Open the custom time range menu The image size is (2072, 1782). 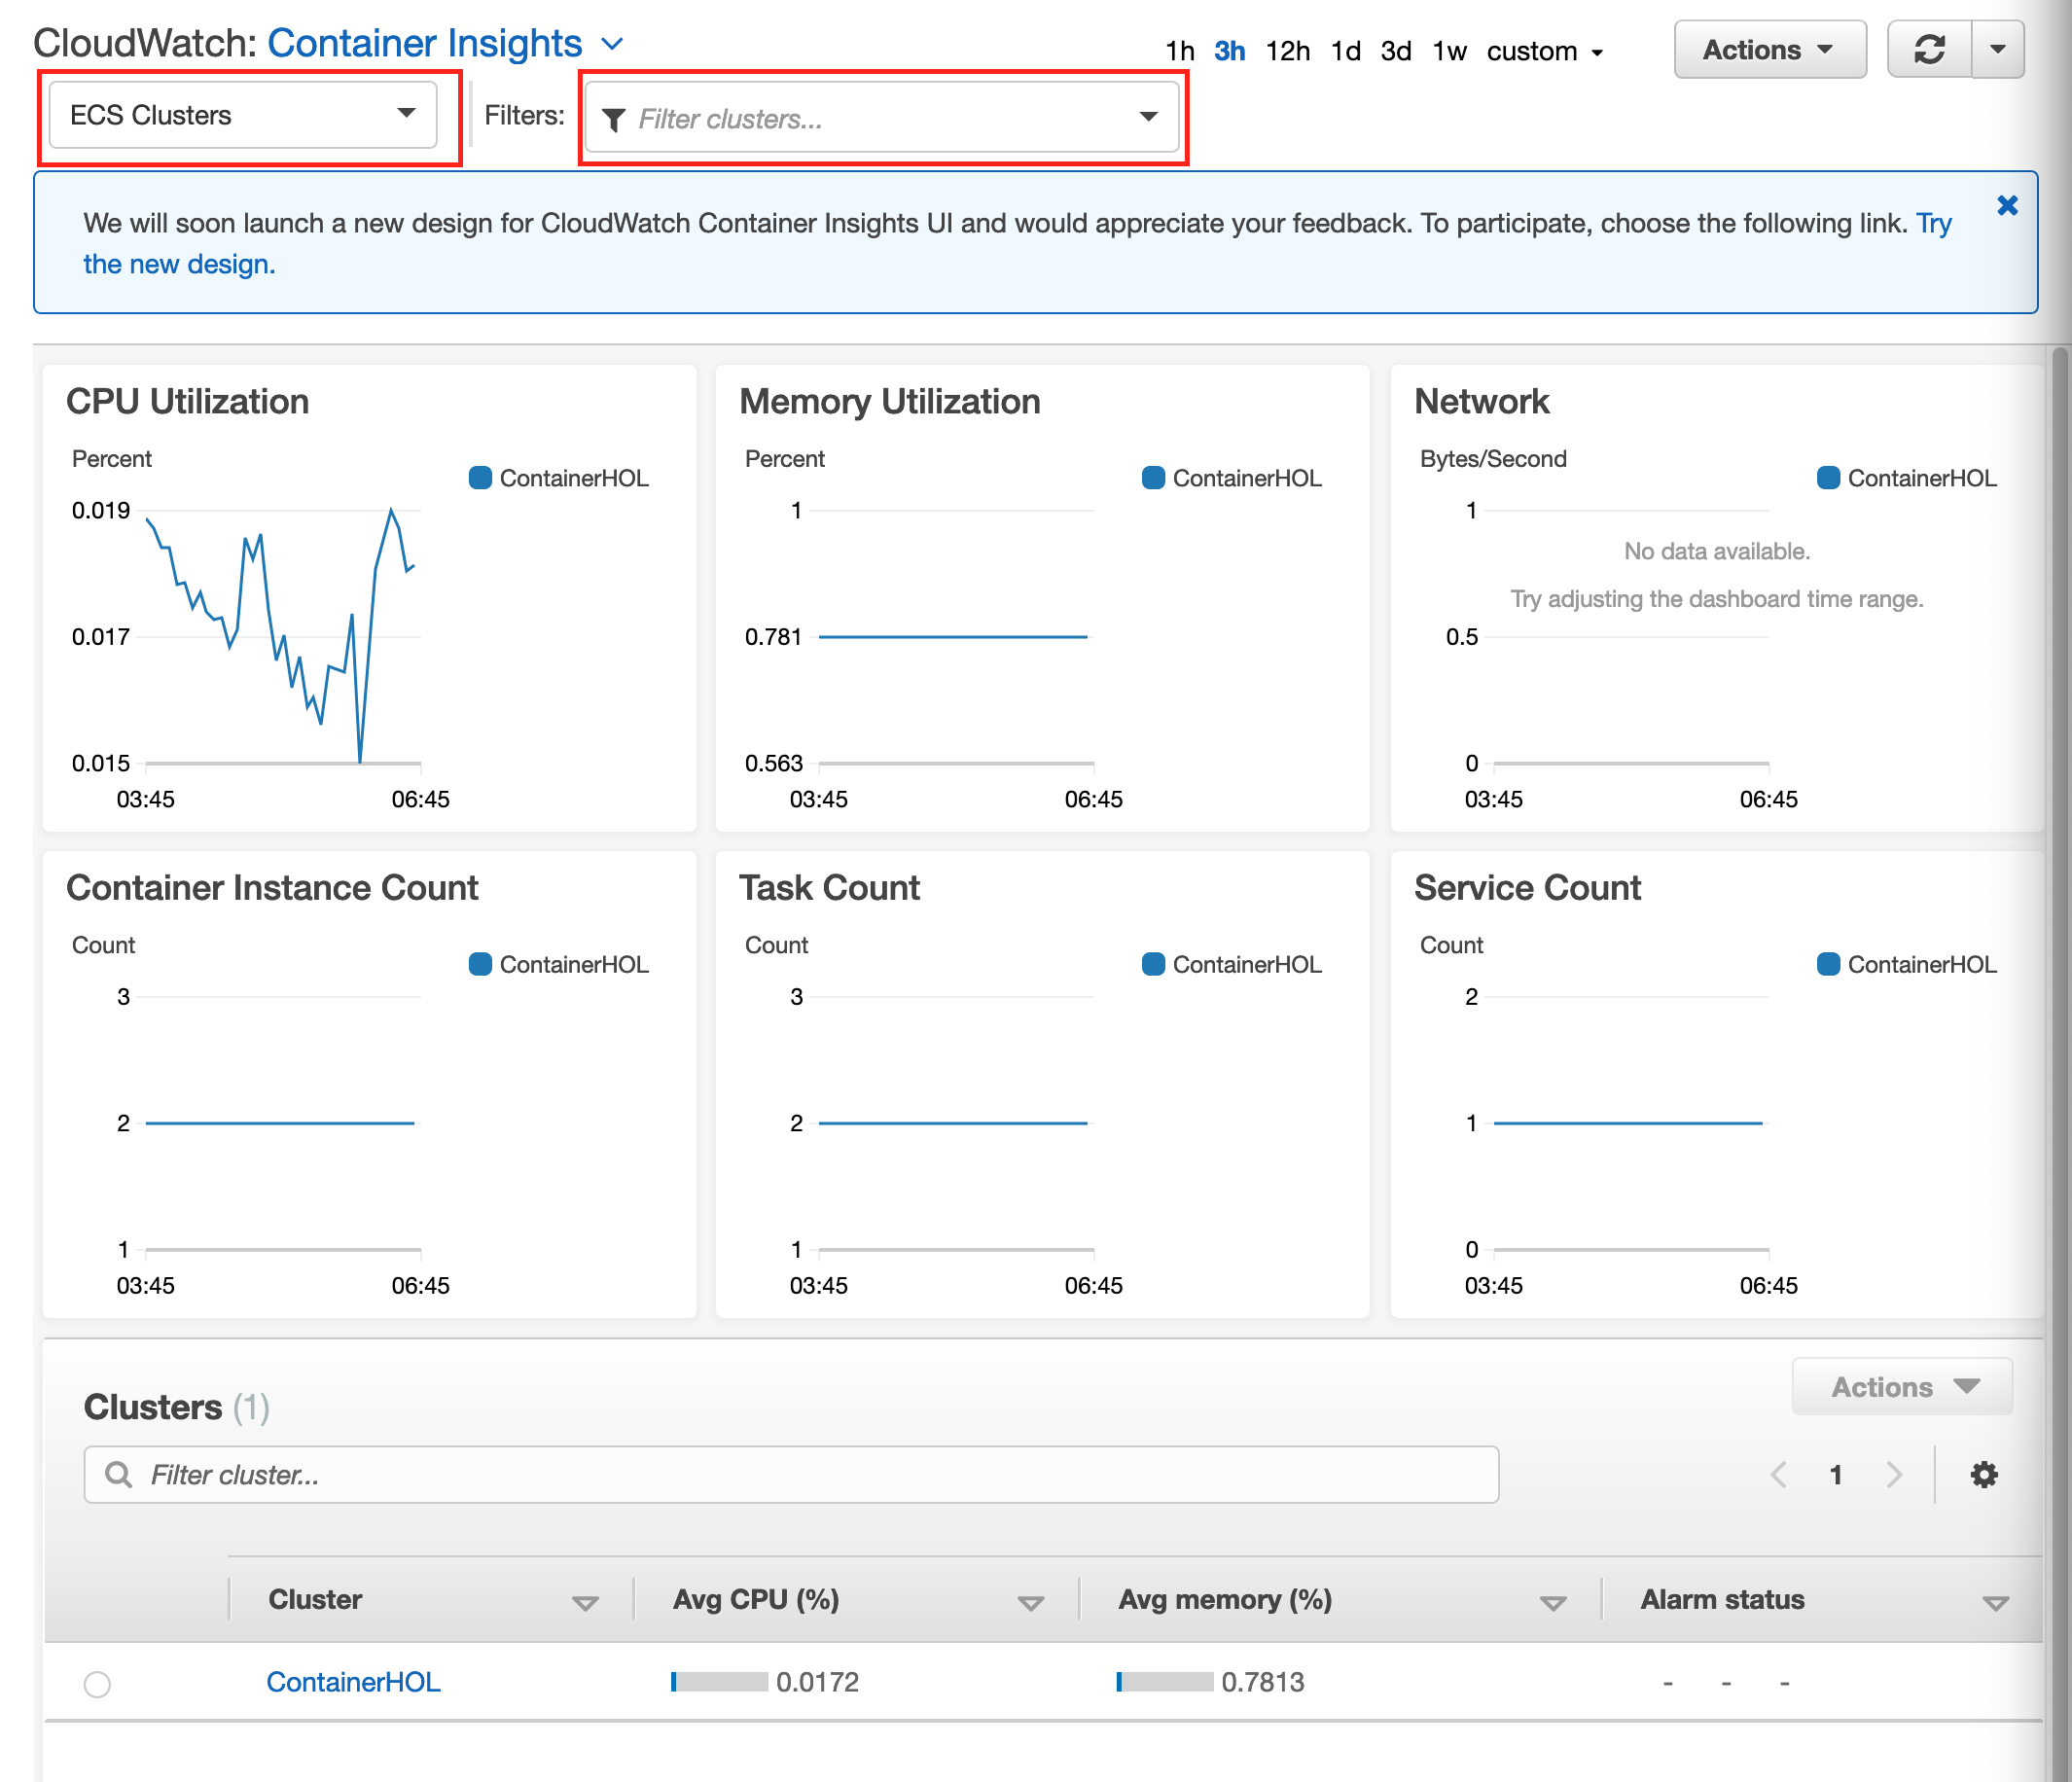pyautogui.click(x=1544, y=51)
